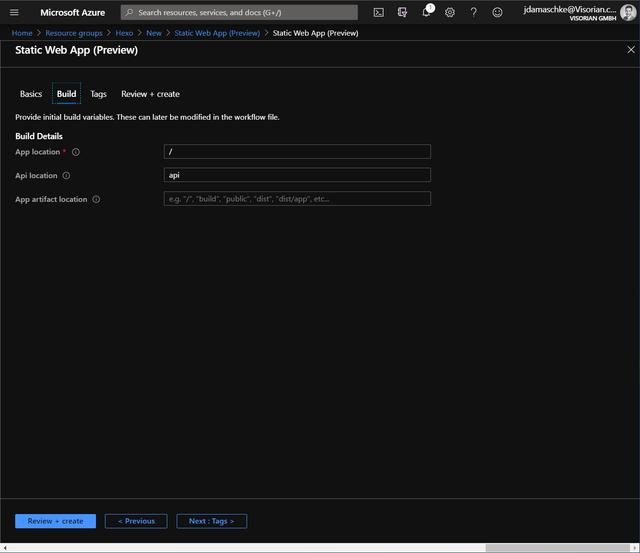Click the Previous button

[x=136, y=521]
